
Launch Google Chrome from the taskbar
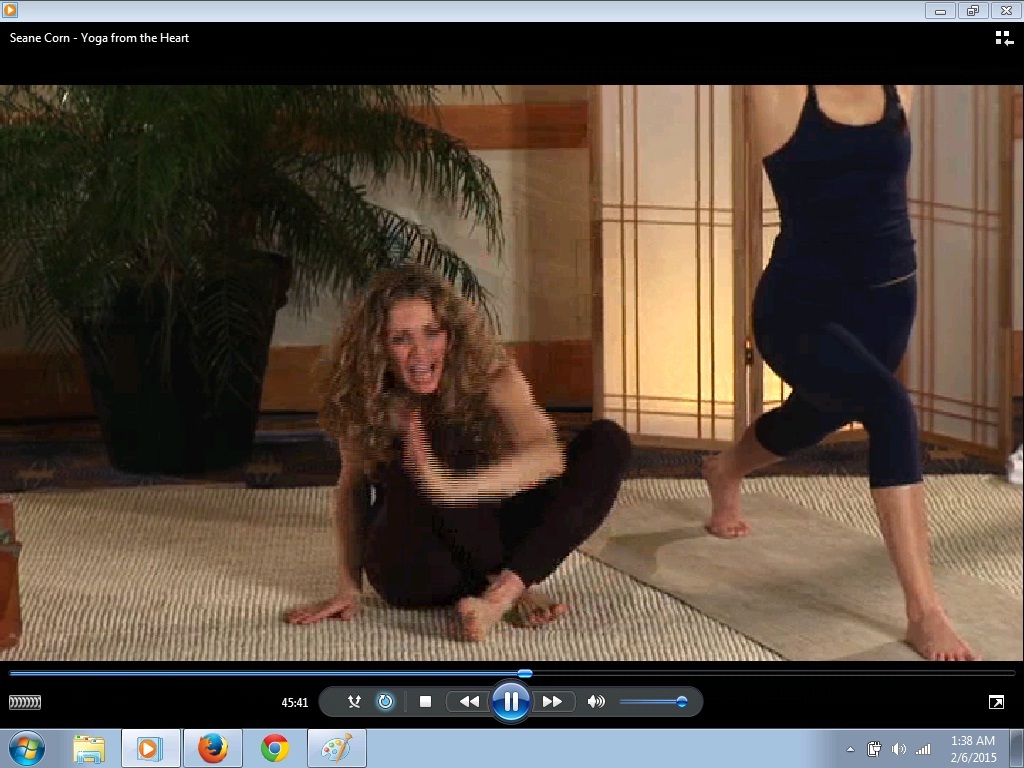click(275, 748)
